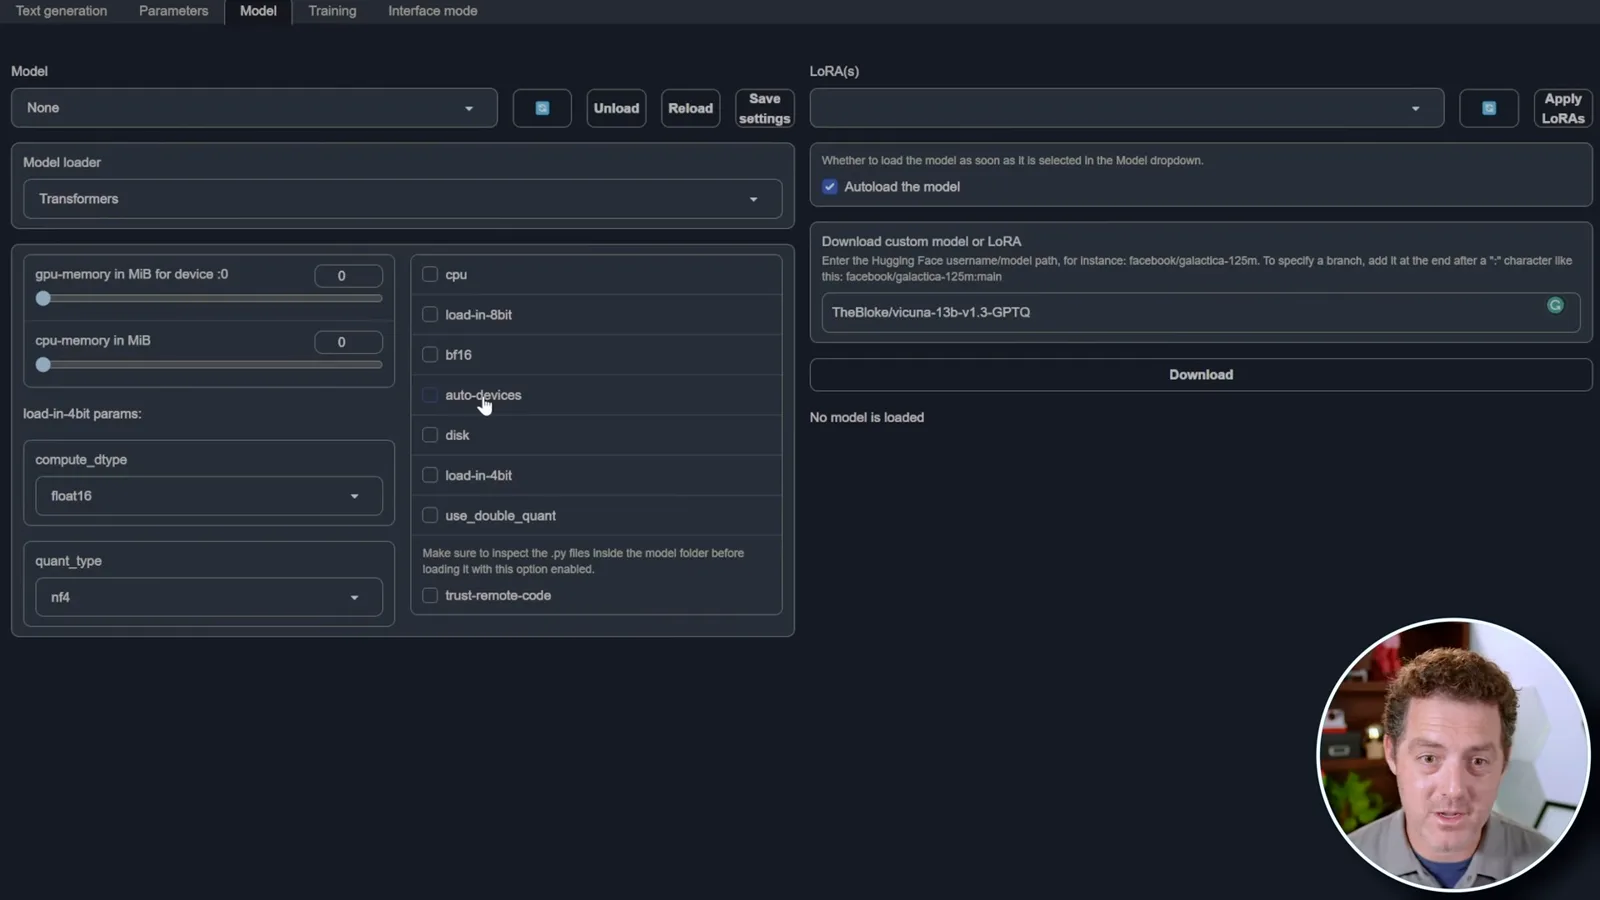Screen dimensions: 1600x900
Task: Refresh the LoRA list icon button
Action: pos(1488,108)
